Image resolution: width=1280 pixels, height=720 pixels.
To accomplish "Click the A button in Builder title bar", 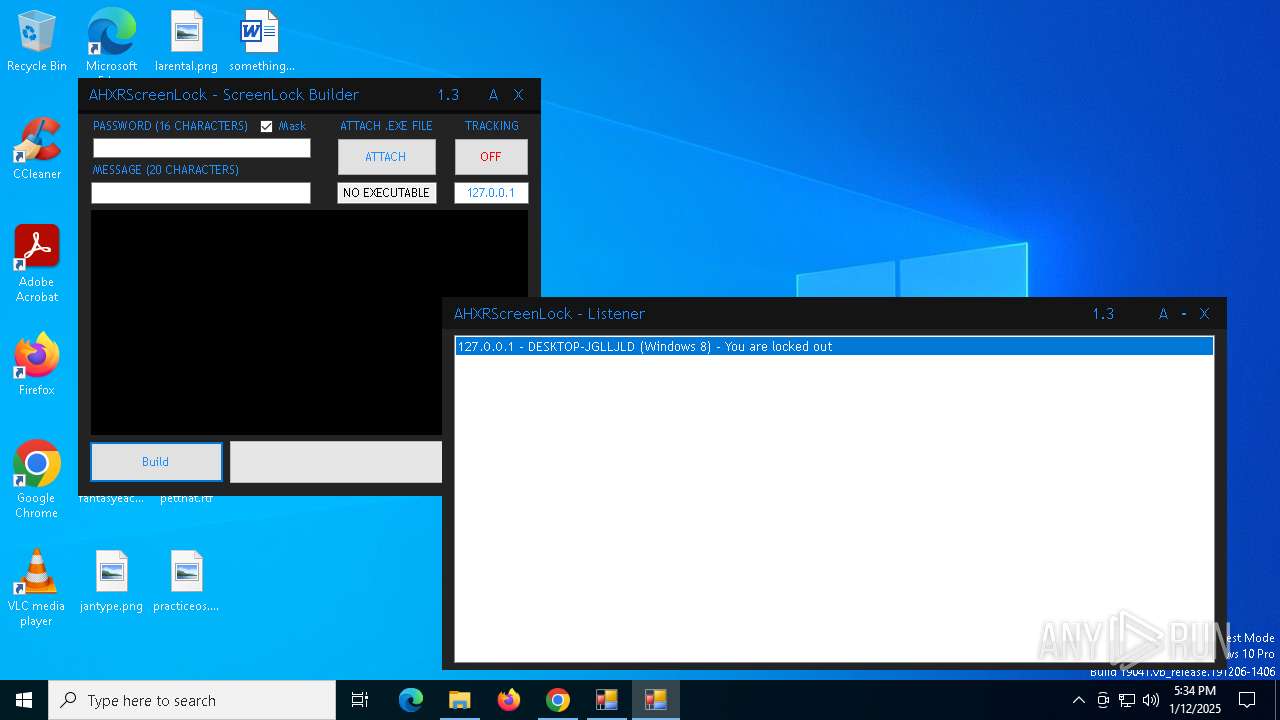I will [x=493, y=95].
